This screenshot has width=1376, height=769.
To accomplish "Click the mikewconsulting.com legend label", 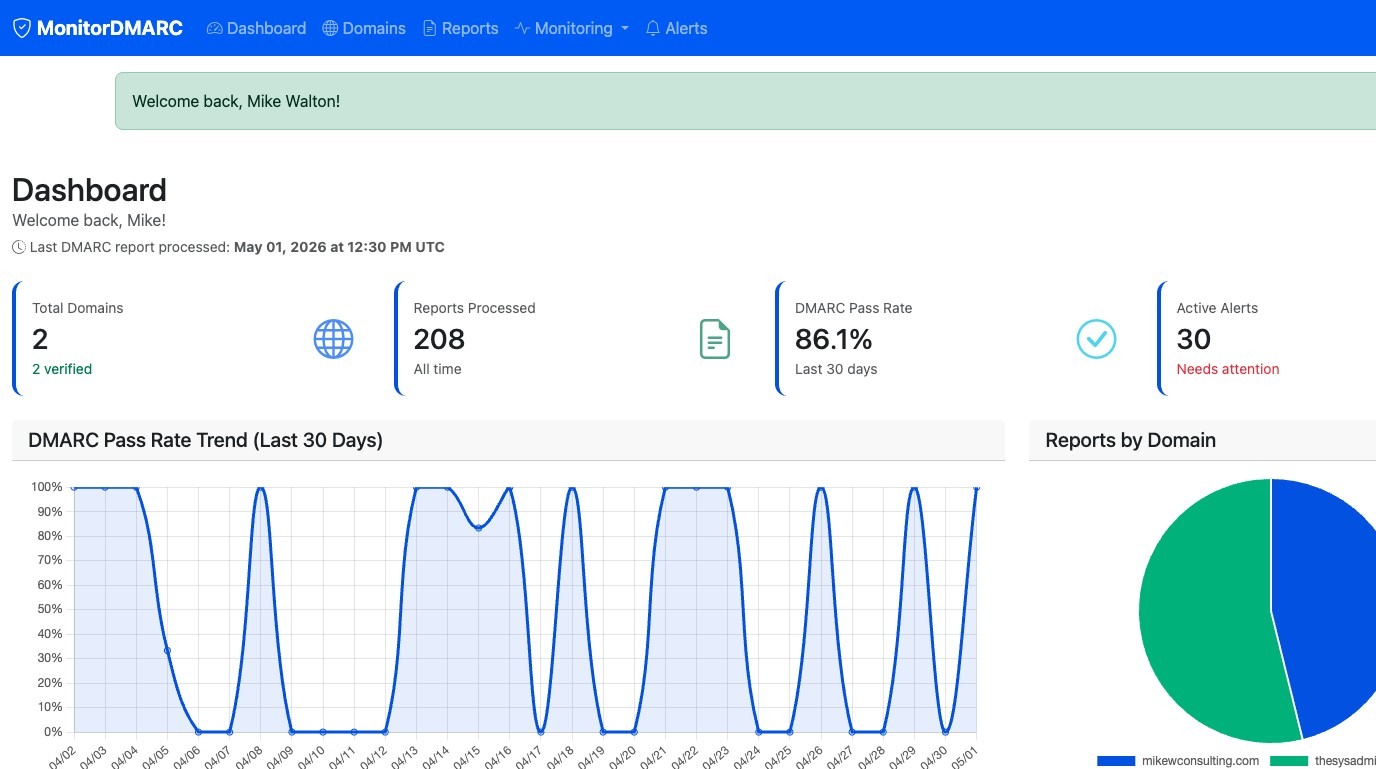I will 1200,761.
